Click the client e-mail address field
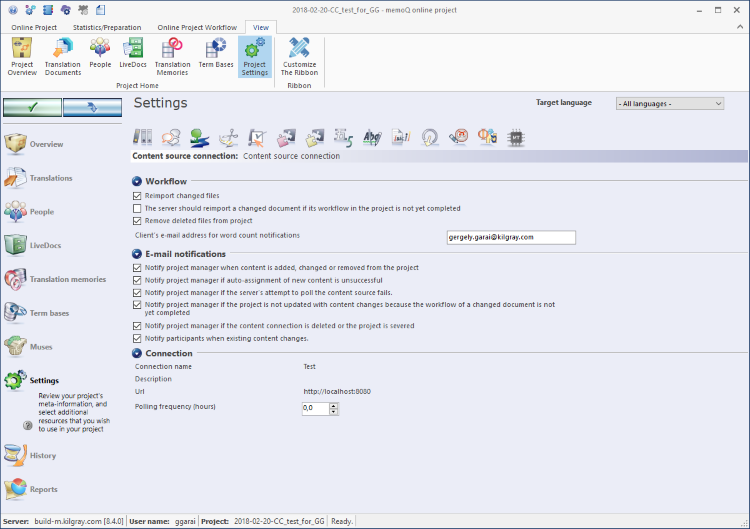 point(512,237)
